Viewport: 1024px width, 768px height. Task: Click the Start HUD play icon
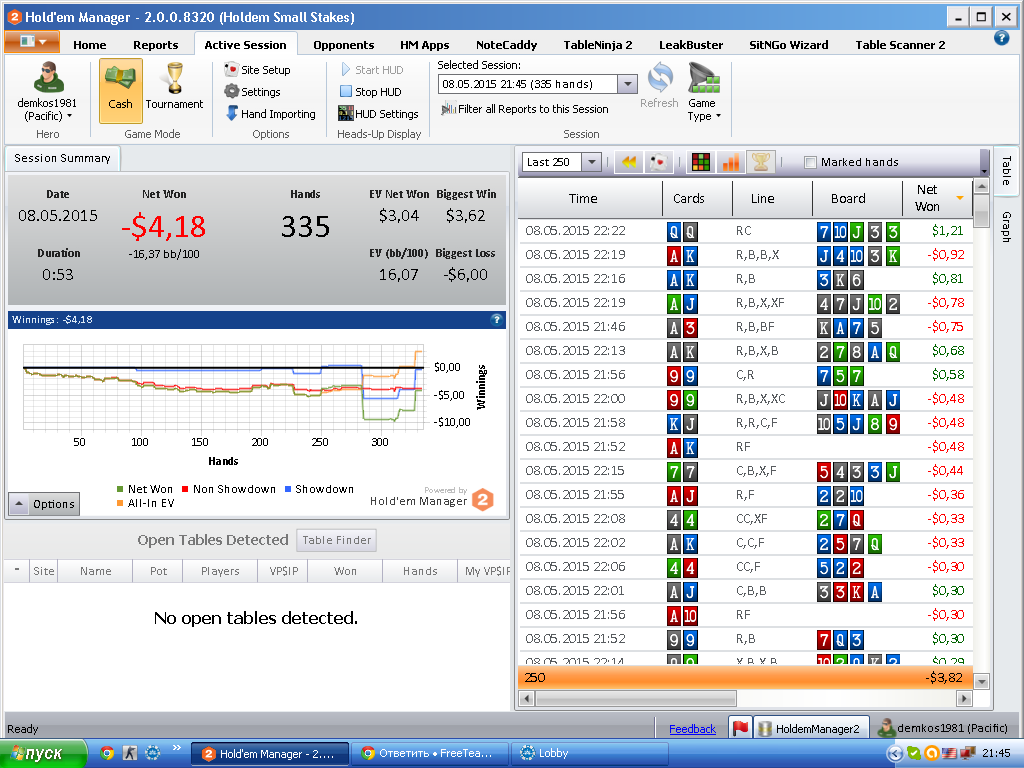point(346,69)
